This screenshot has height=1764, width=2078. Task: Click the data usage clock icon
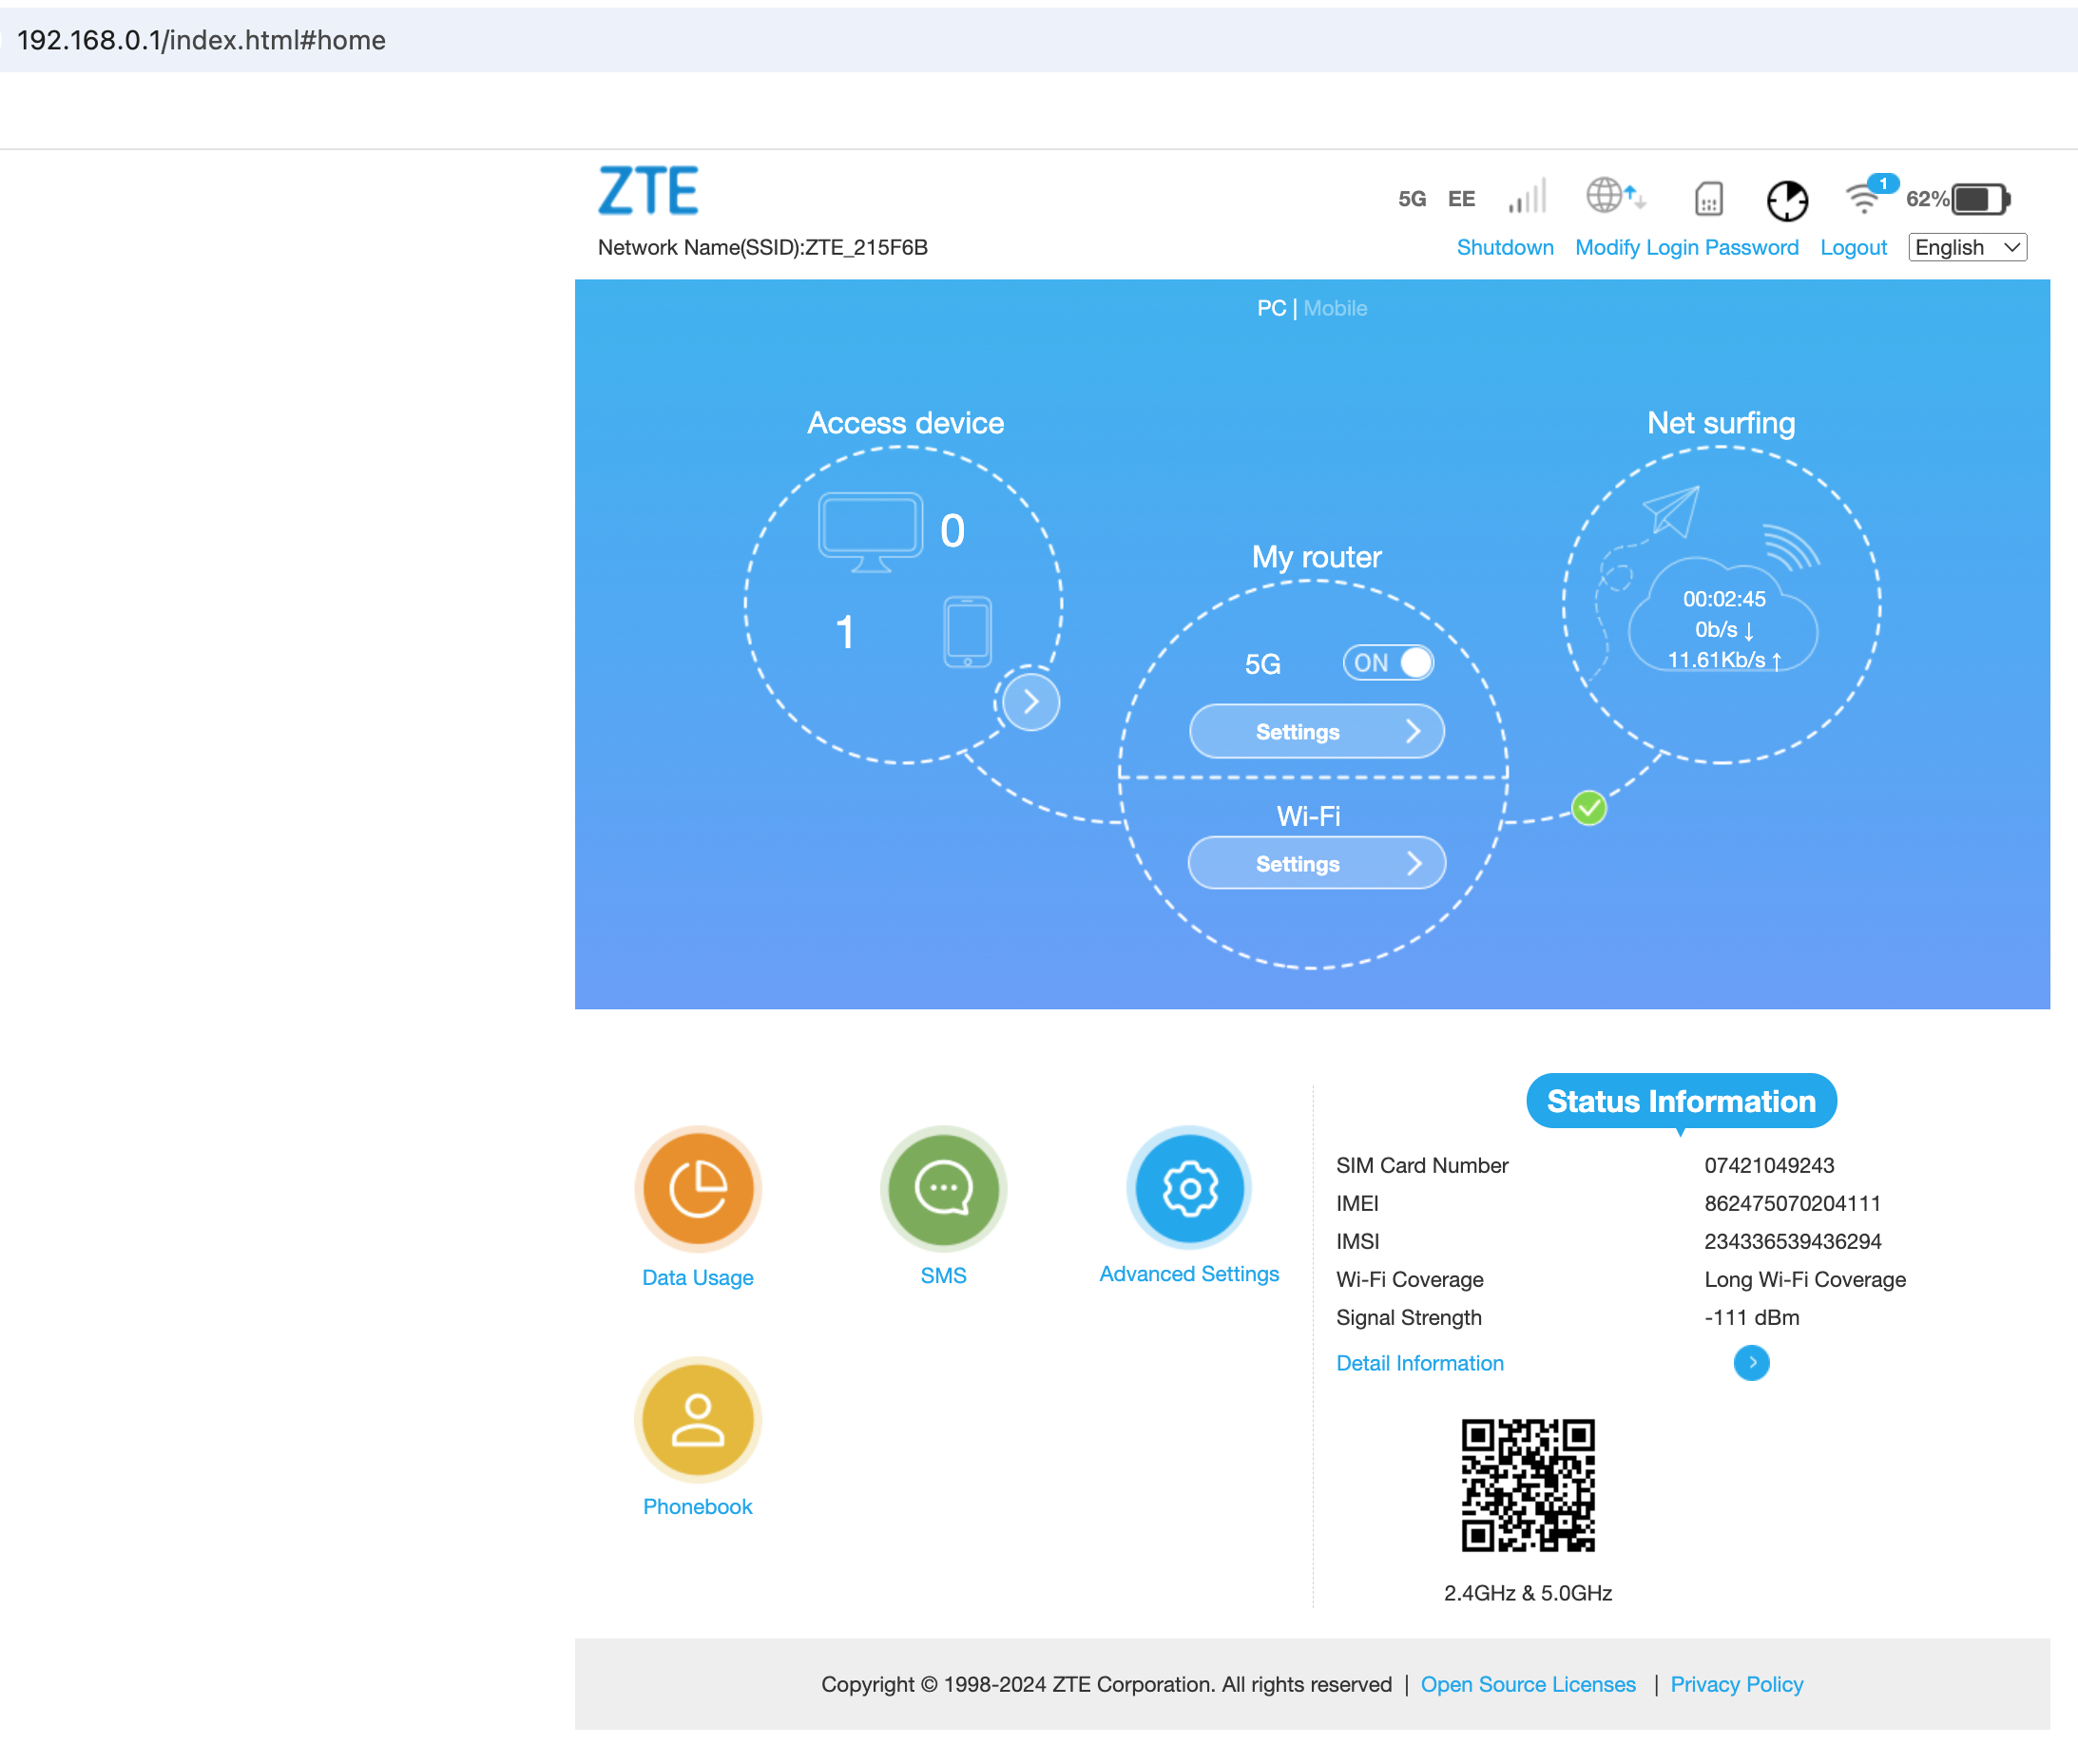(1787, 200)
